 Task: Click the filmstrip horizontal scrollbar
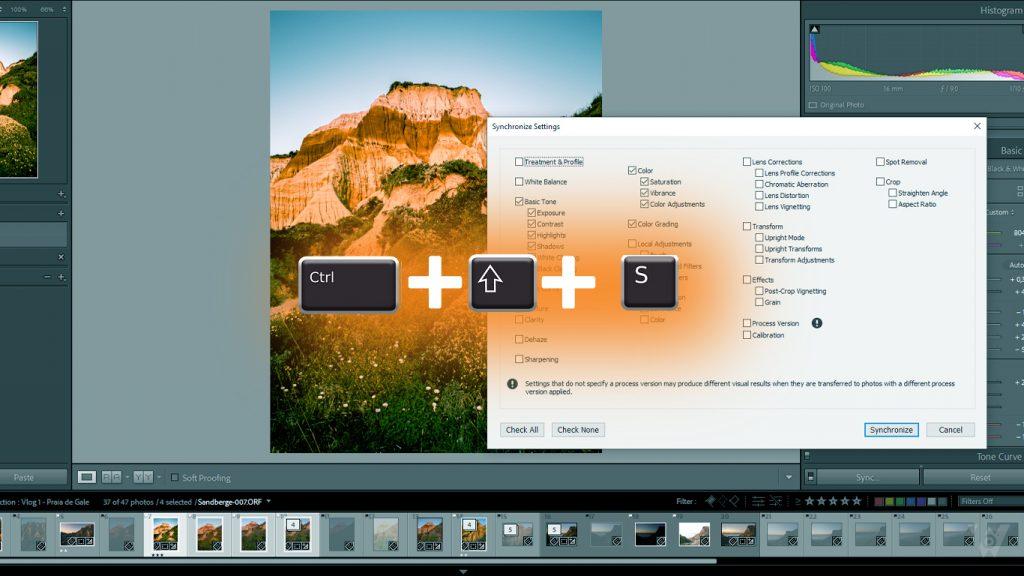point(358,560)
